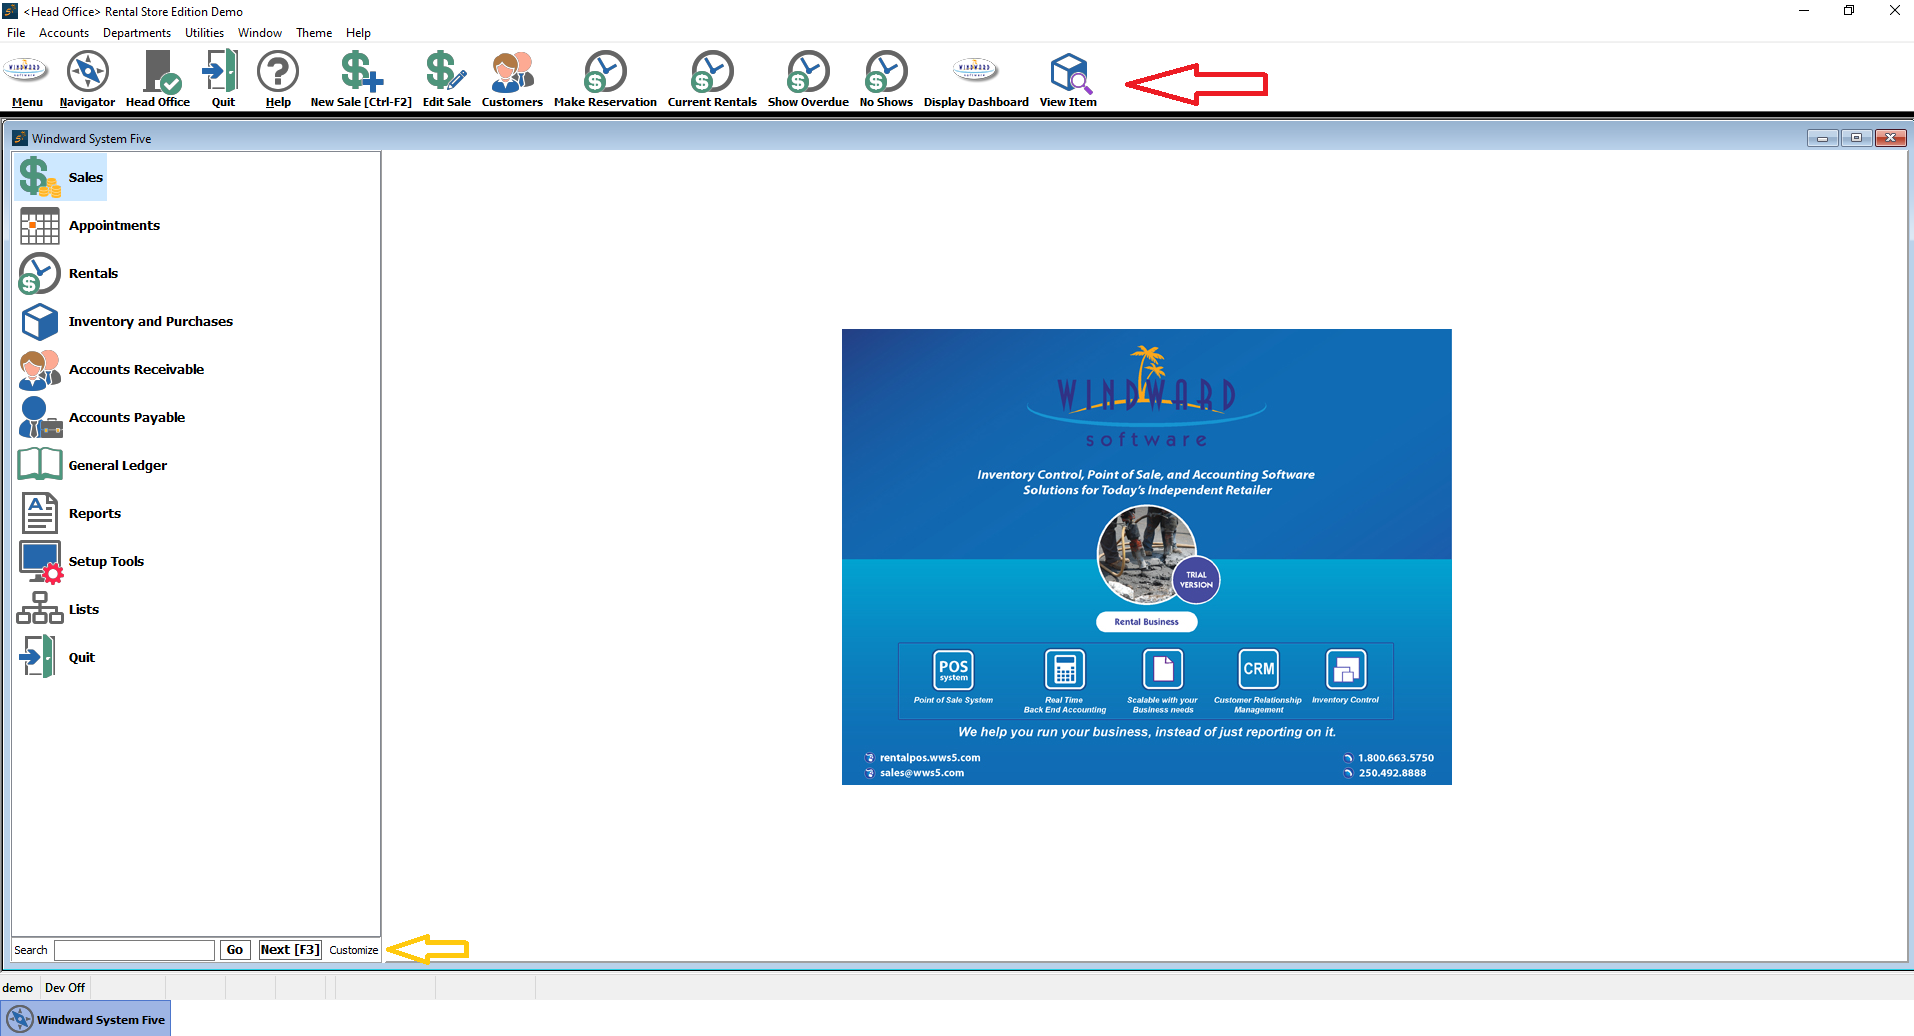Close the inner Windward System Five window
This screenshot has width=1914, height=1036.
pyautogui.click(x=1890, y=138)
